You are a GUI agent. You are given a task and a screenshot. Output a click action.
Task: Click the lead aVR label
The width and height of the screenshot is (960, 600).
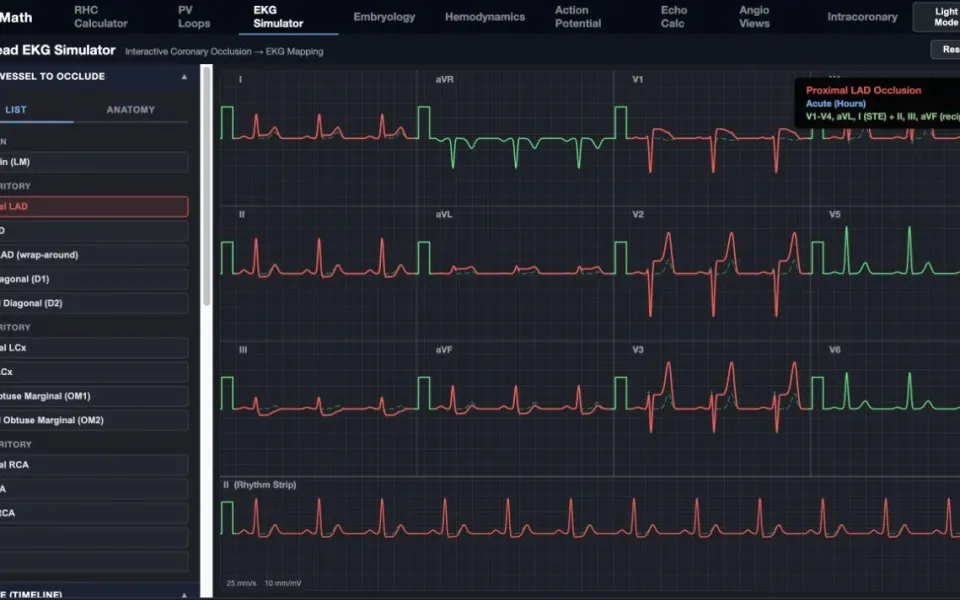click(x=444, y=80)
